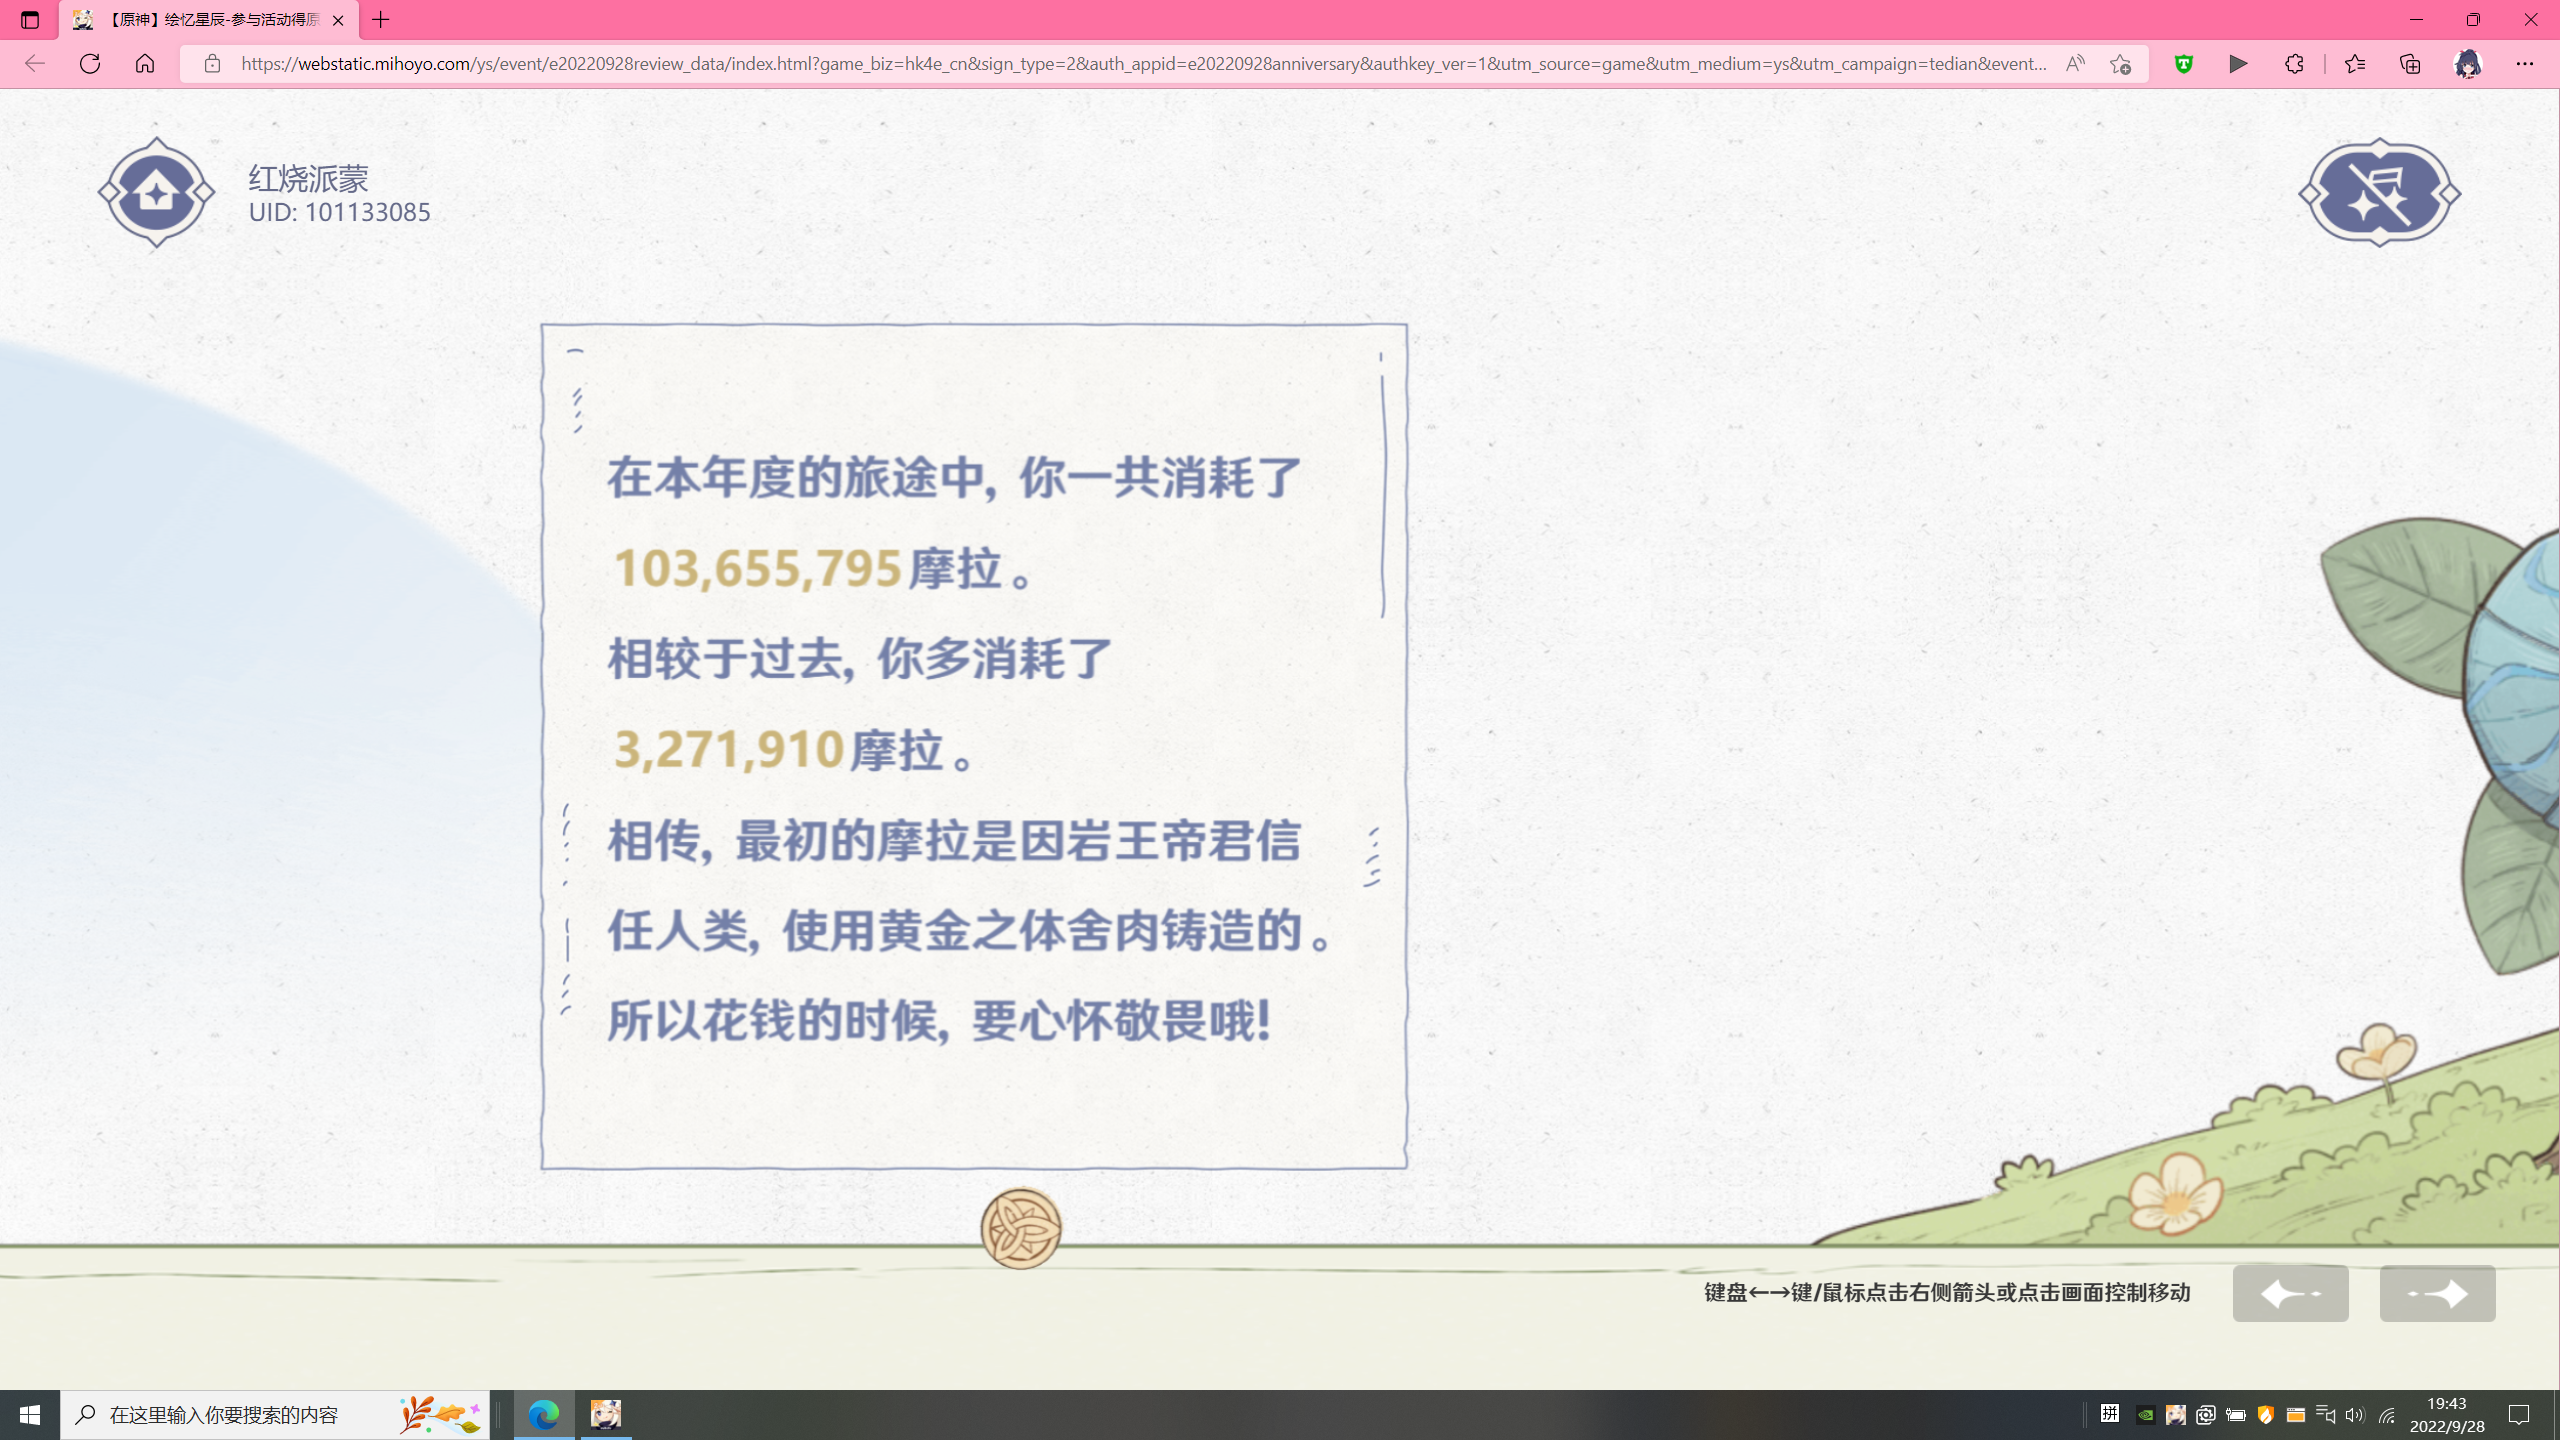The height and width of the screenshot is (1440, 2560).
Task: Click the left arrow navigation button
Action: click(2290, 1293)
